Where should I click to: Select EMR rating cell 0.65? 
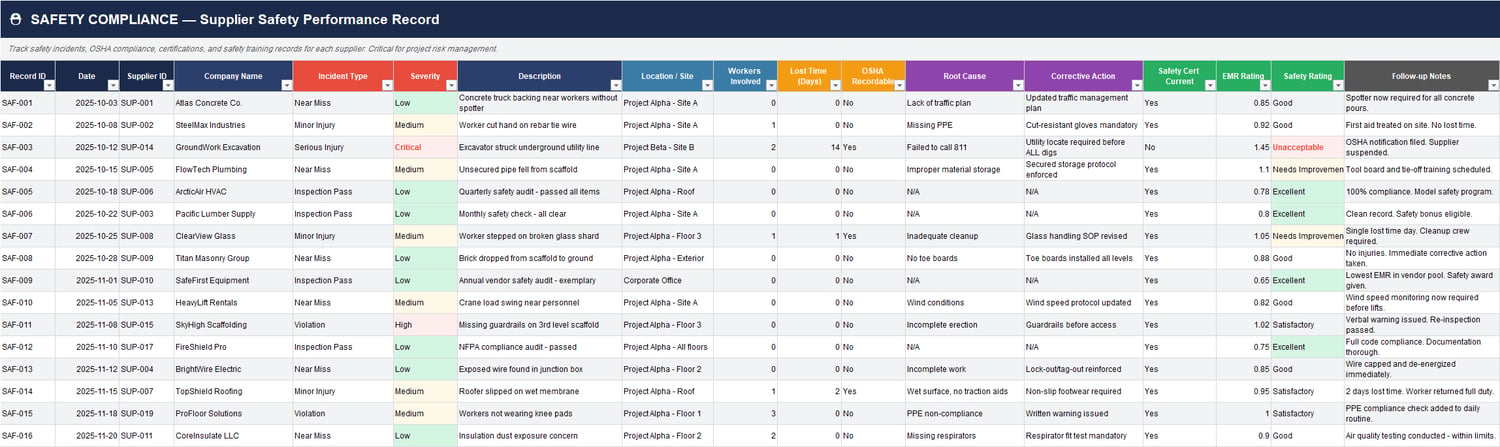[1244, 281]
